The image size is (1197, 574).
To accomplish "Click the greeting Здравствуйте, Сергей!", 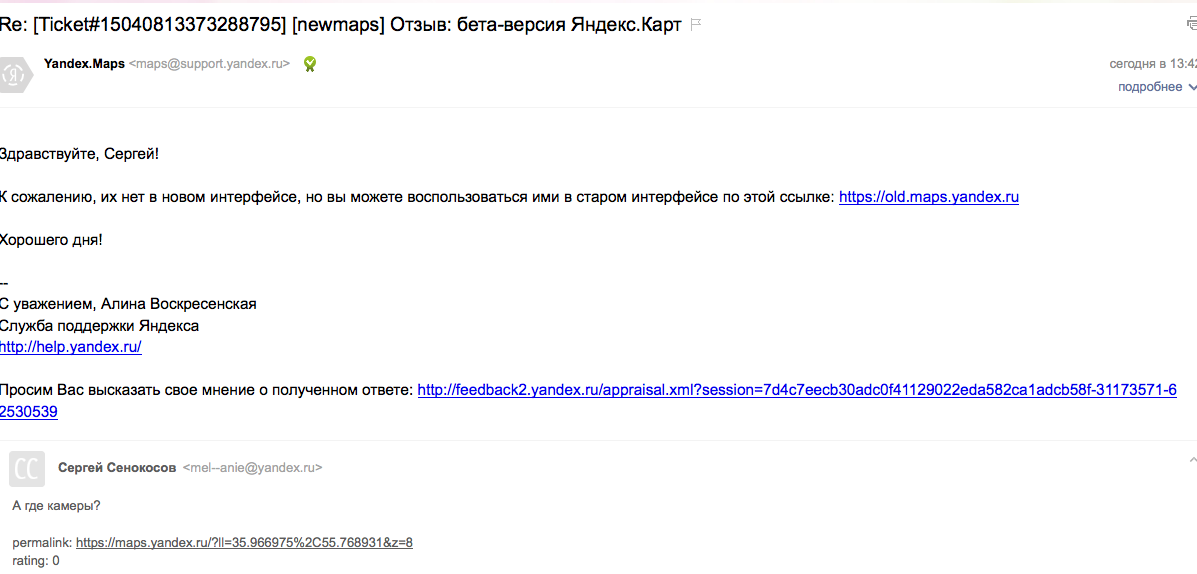I will (x=79, y=154).
